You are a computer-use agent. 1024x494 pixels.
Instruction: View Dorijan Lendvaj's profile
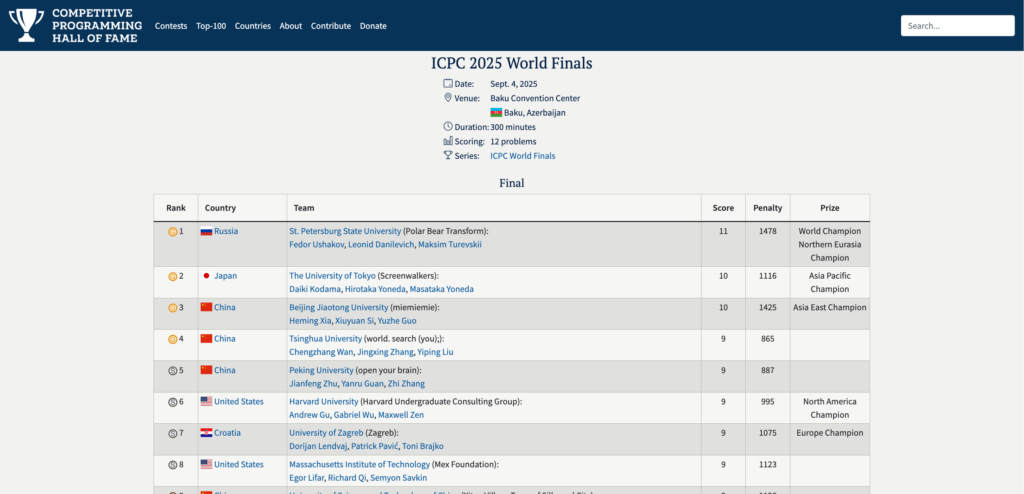pyautogui.click(x=318, y=446)
